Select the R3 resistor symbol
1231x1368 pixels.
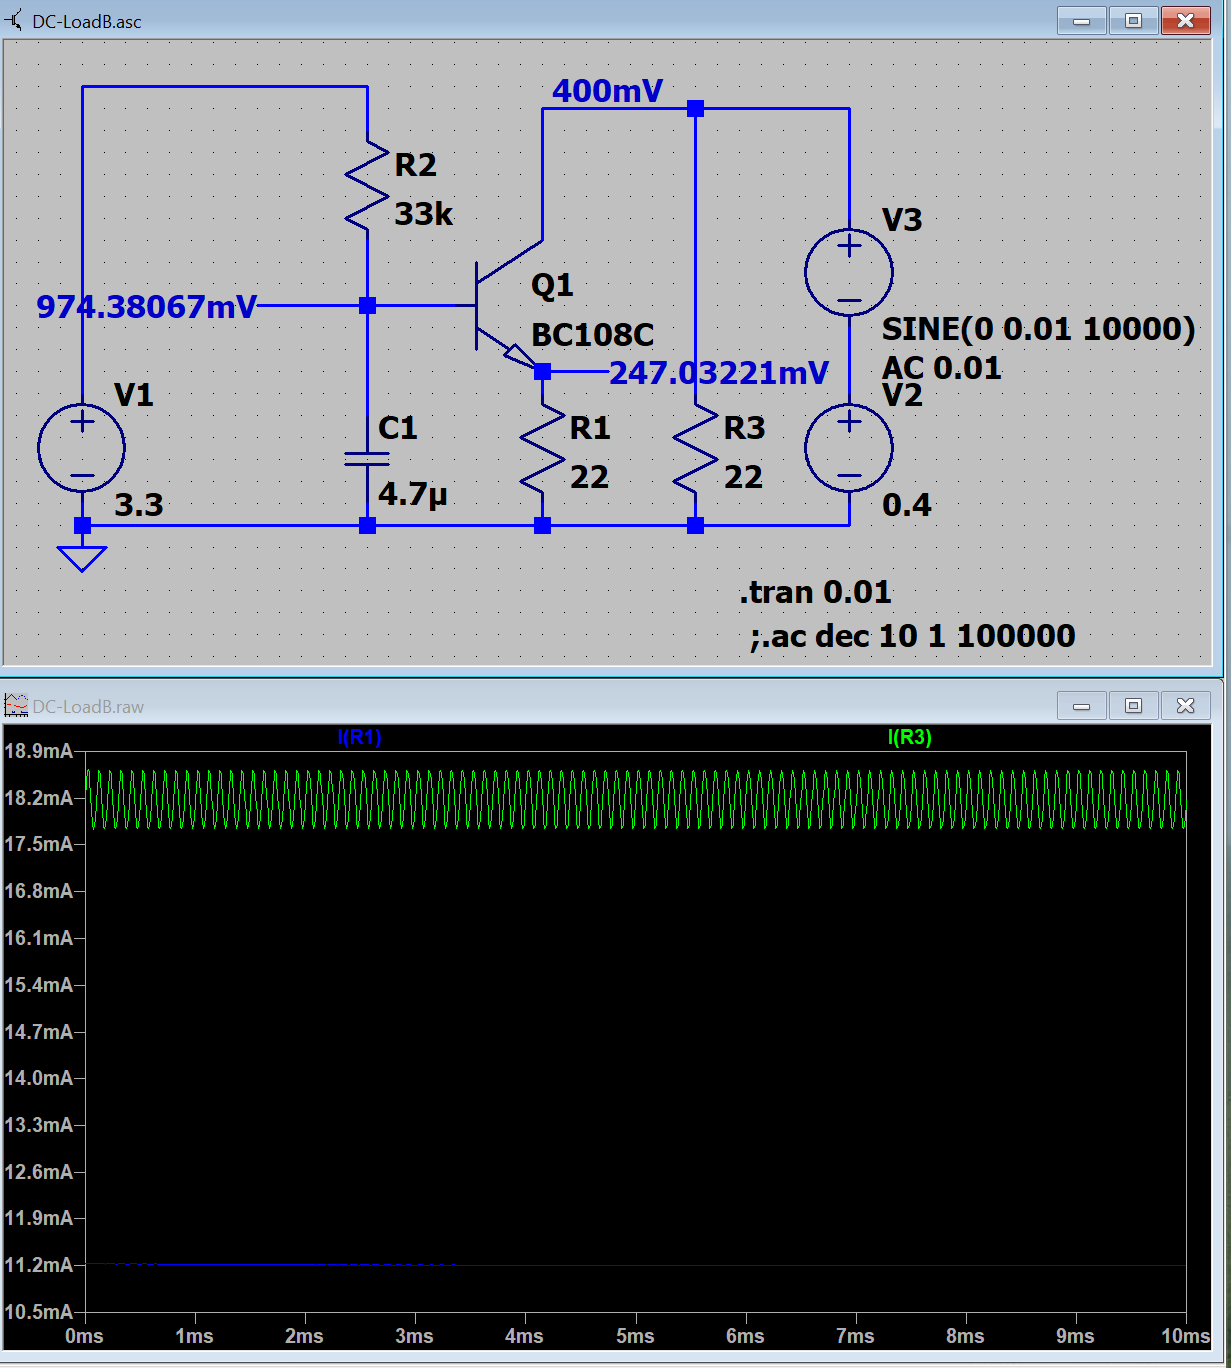click(696, 450)
